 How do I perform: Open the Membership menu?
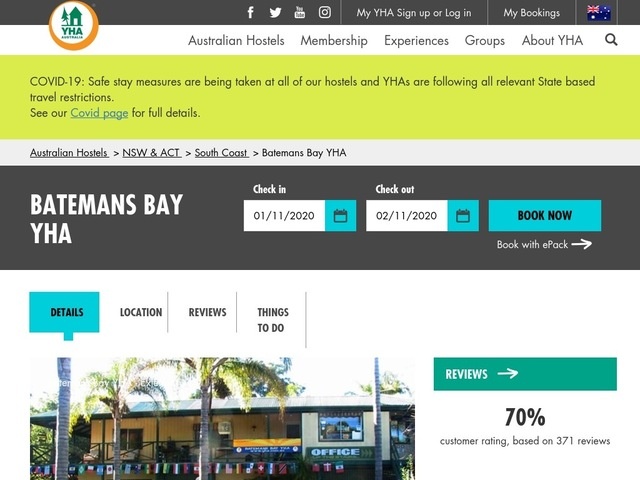click(x=334, y=40)
